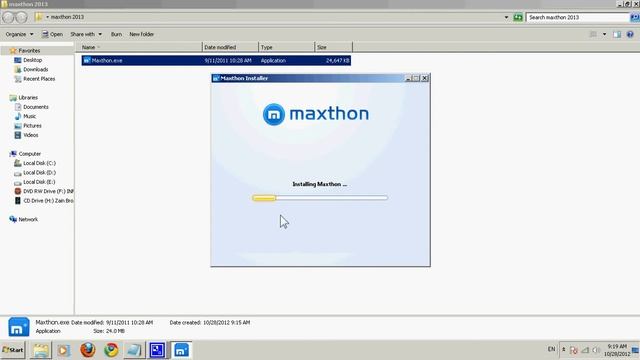Image resolution: width=640 pixels, height=360 pixels.
Task: Open Downloads in Favorites
Action: click(x=36, y=69)
